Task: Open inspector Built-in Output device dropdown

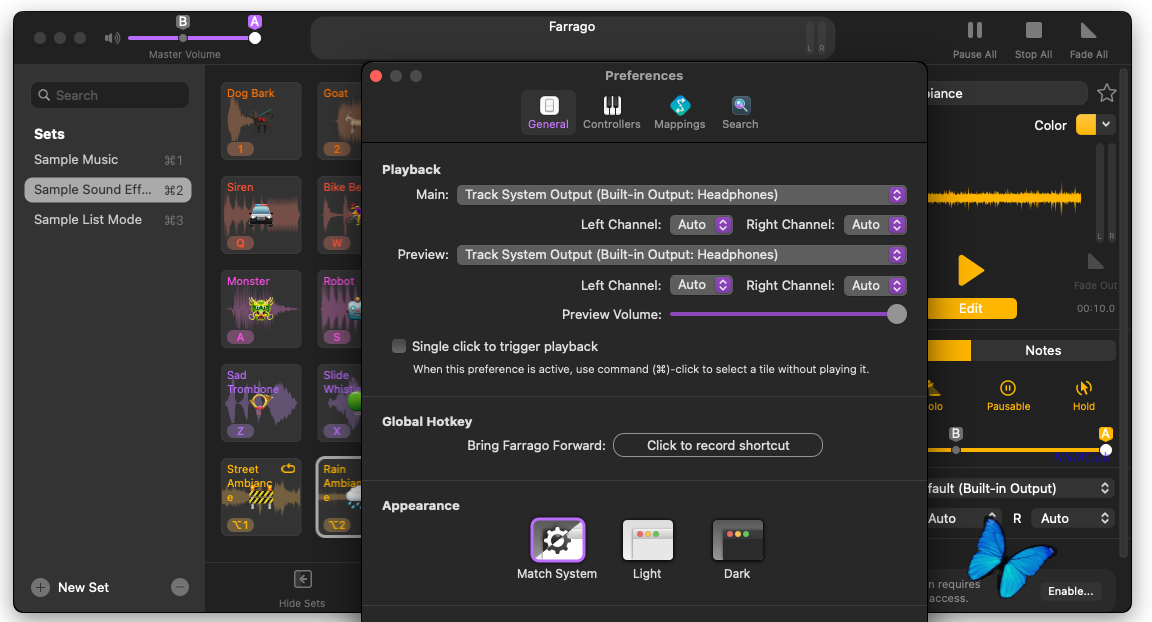Action: point(1021,488)
